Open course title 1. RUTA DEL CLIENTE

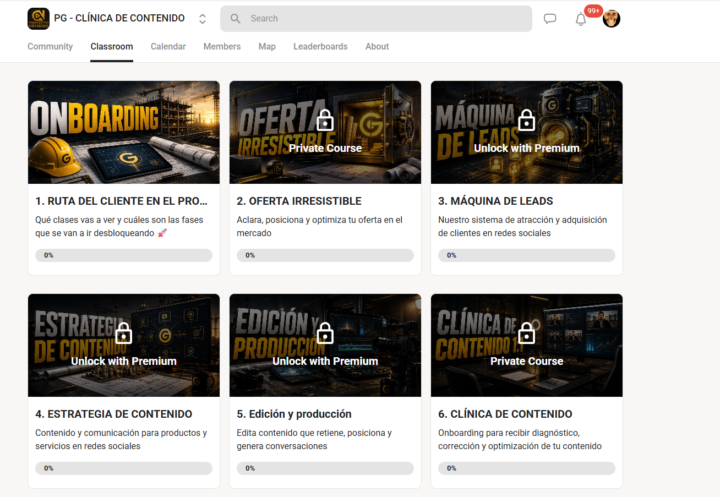(121, 201)
